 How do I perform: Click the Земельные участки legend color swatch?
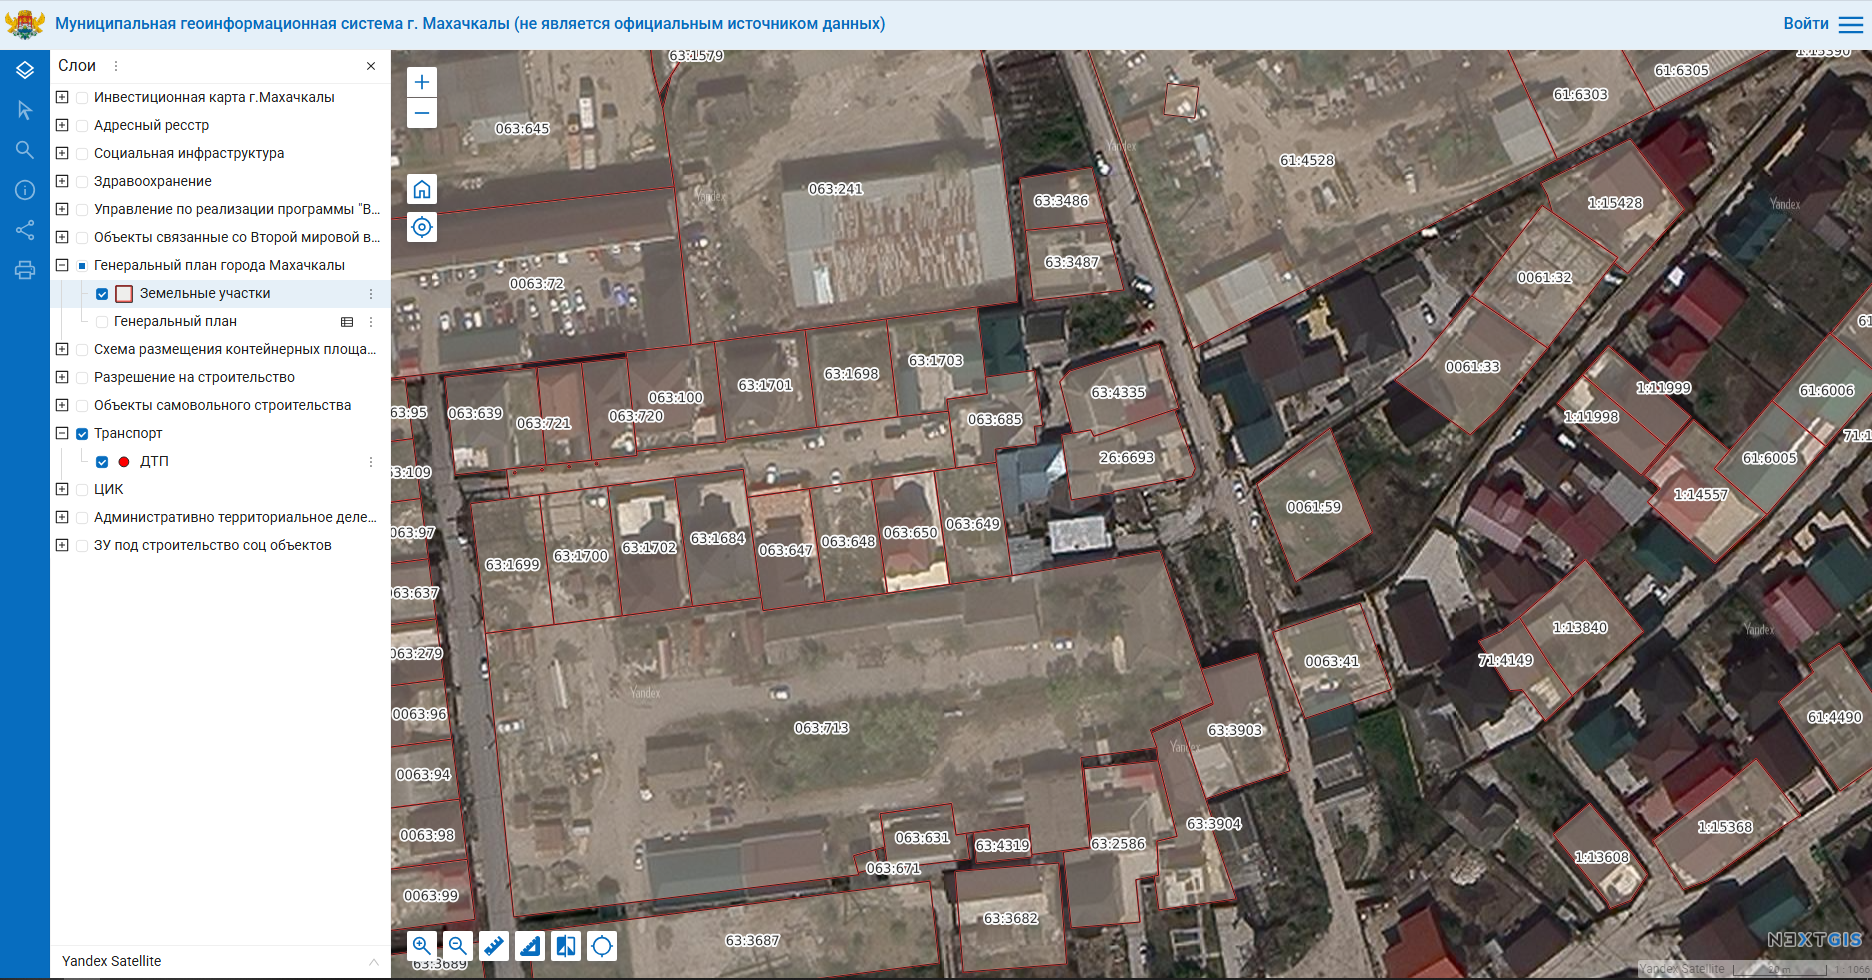tap(124, 294)
